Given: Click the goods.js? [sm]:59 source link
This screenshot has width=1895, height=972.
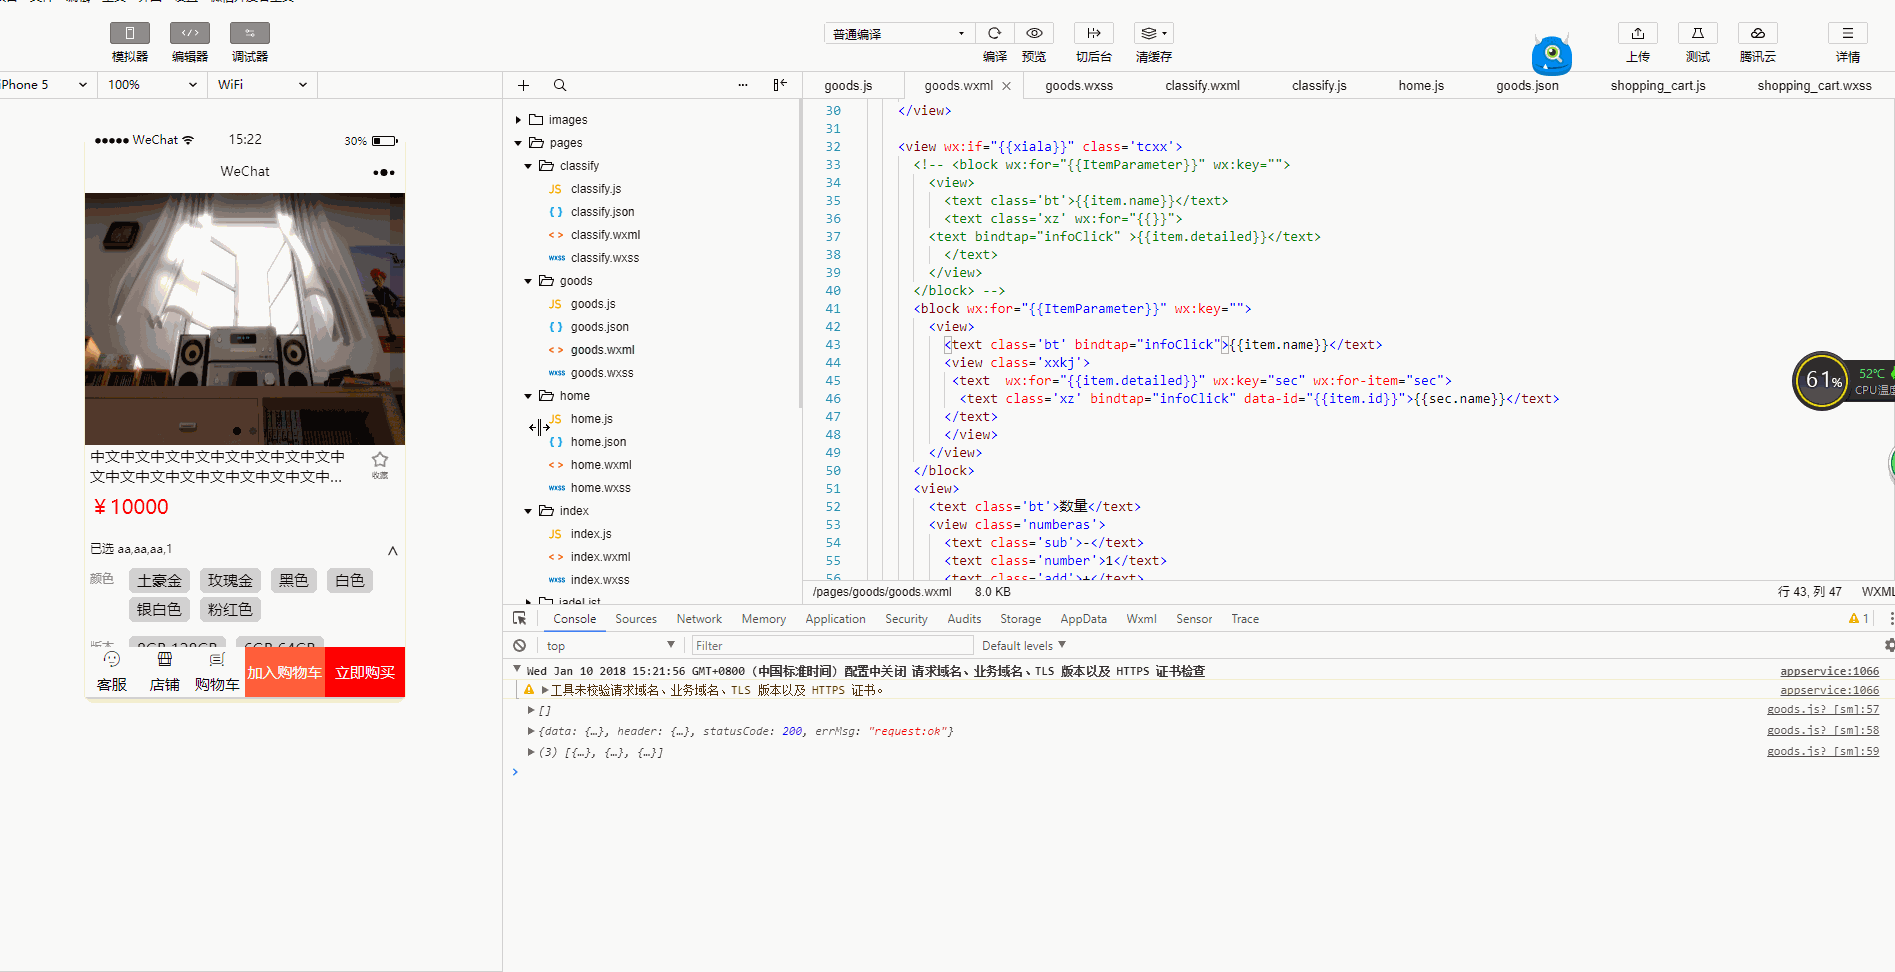Looking at the screenshot, I should pyautogui.click(x=1822, y=752).
